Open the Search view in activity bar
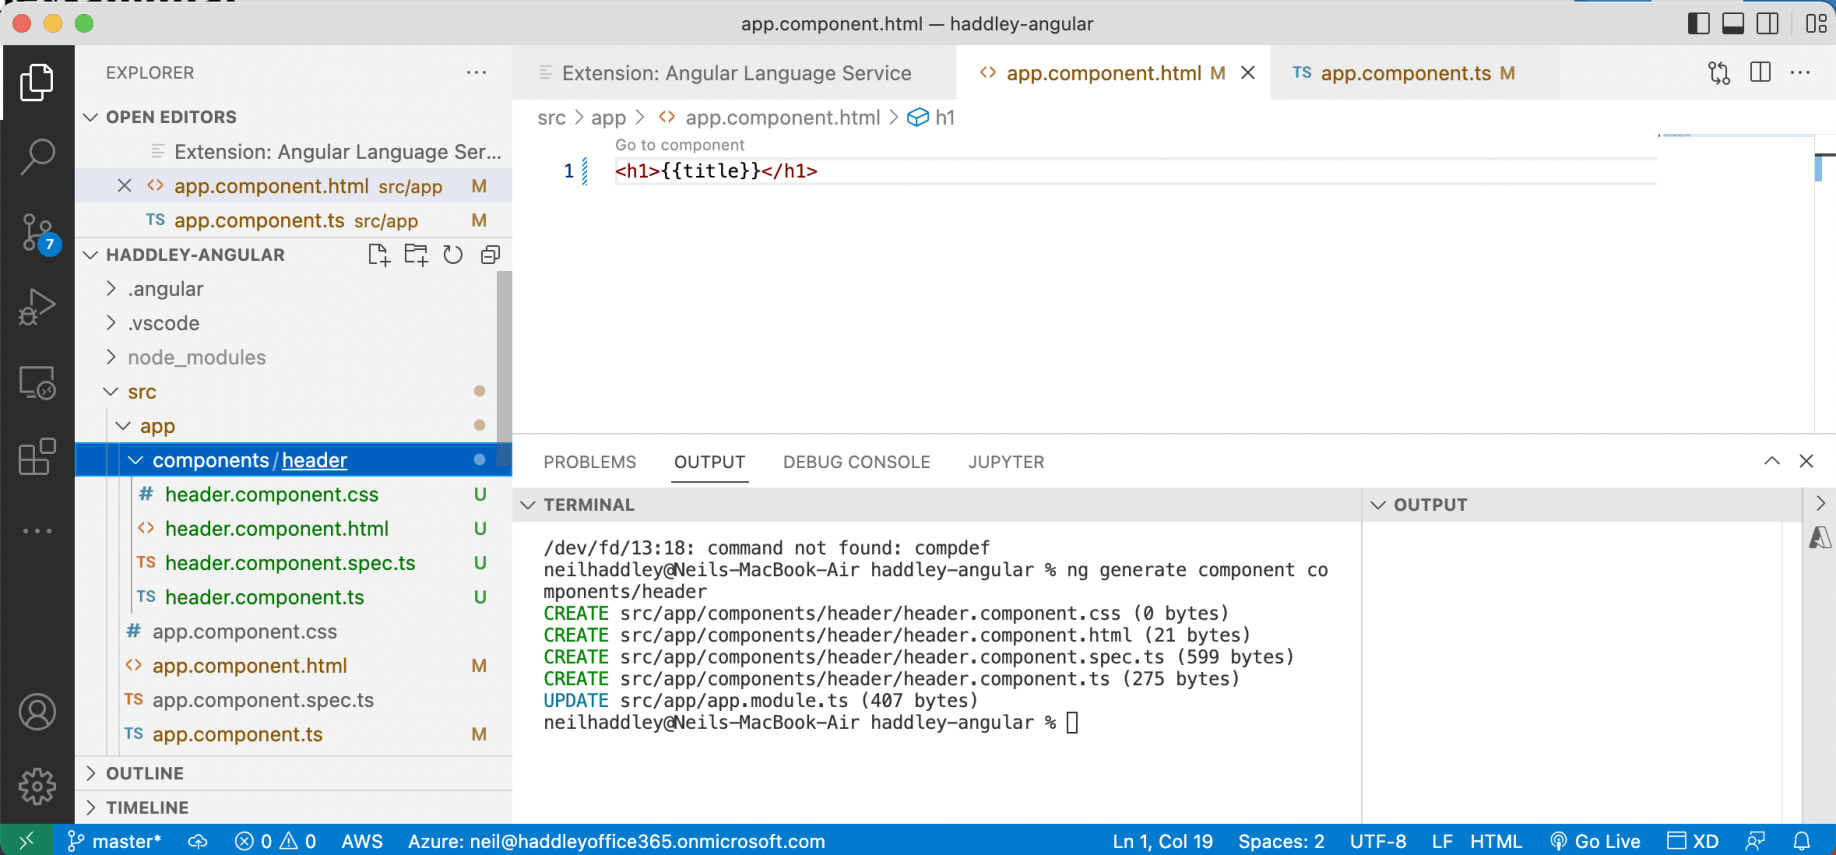This screenshot has width=1836, height=855. [x=37, y=156]
